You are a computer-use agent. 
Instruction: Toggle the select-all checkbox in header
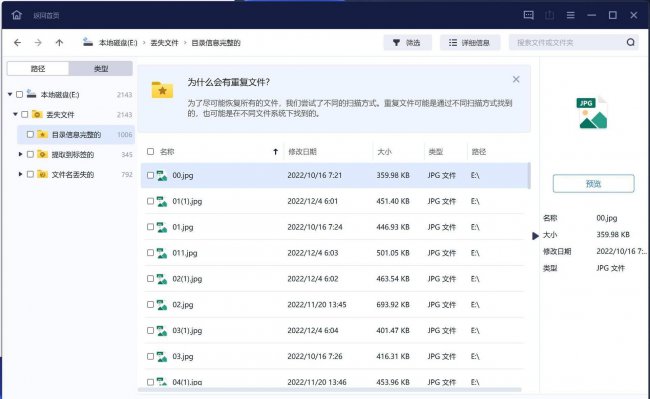(x=150, y=152)
